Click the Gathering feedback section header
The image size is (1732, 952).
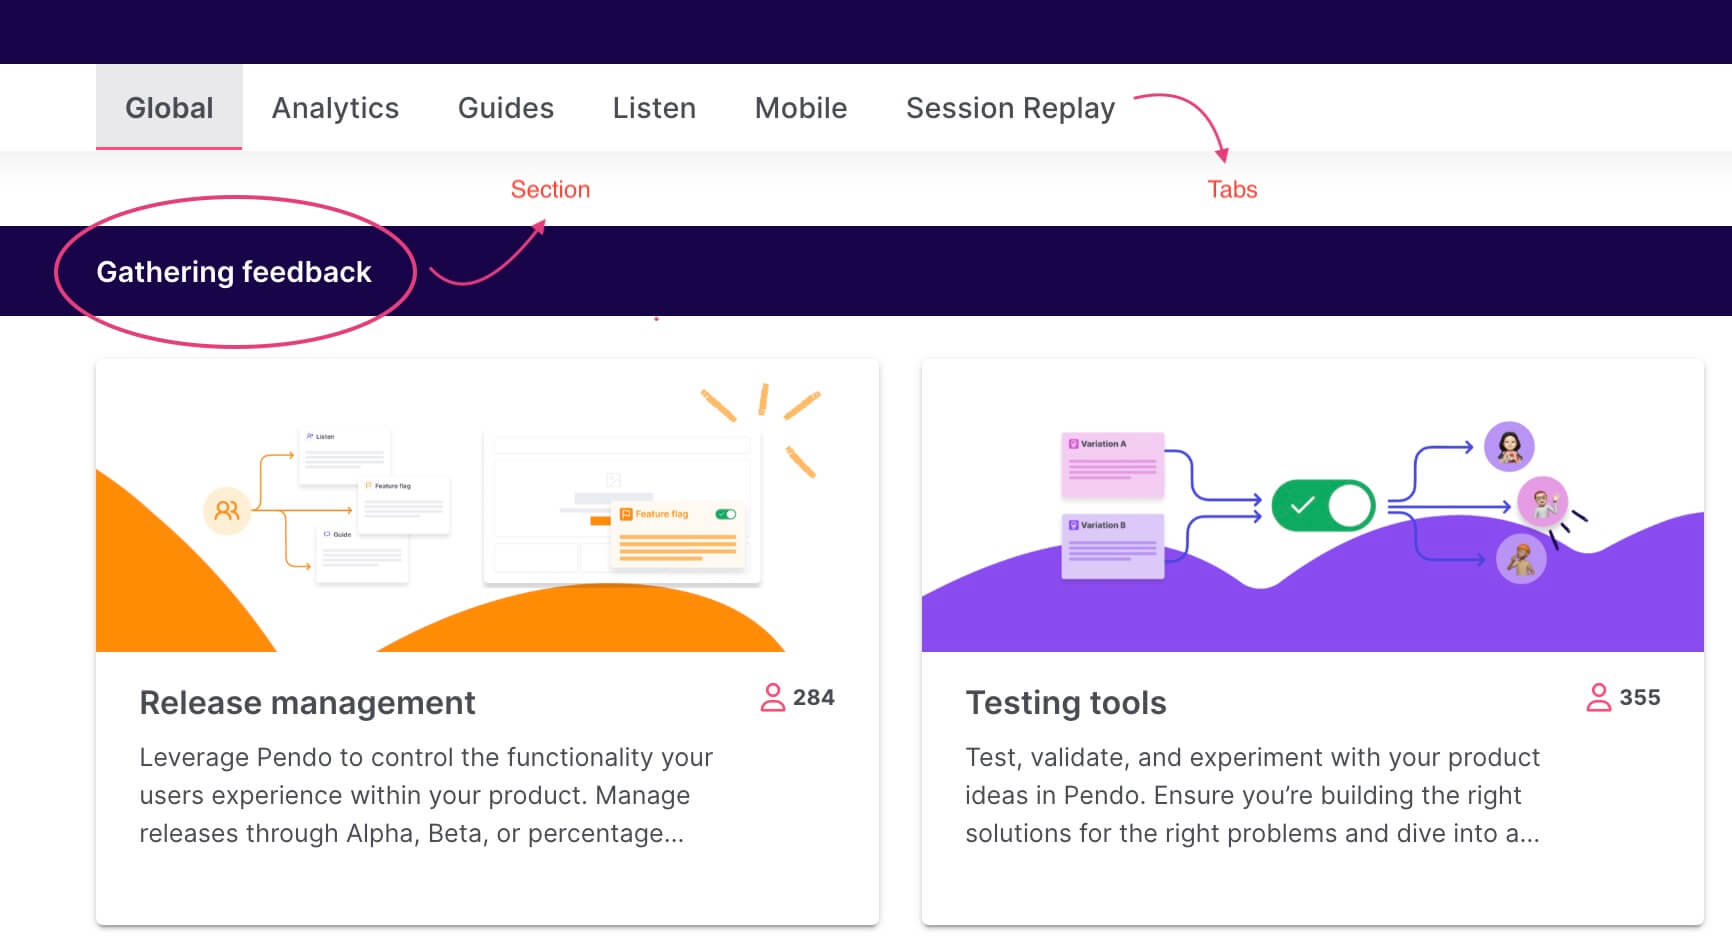[234, 271]
